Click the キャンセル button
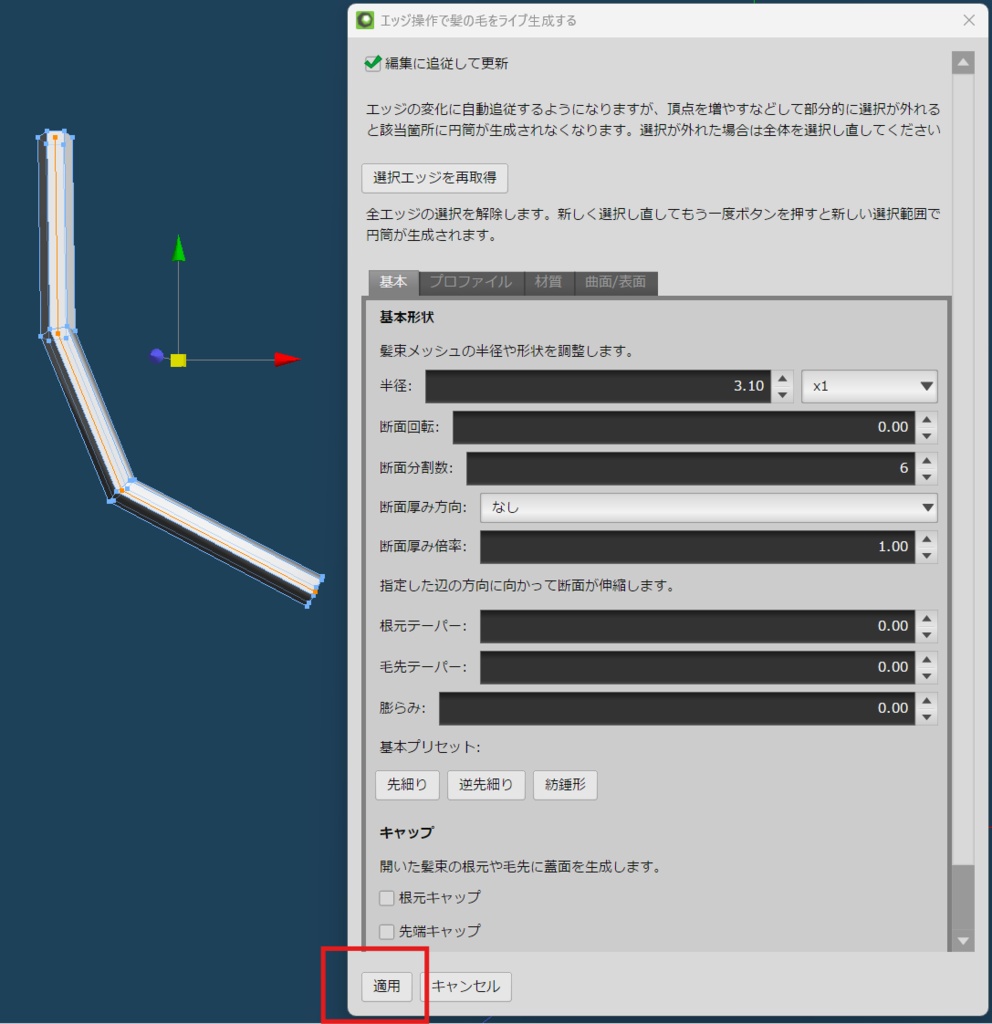This screenshot has width=992, height=1024. [466, 986]
